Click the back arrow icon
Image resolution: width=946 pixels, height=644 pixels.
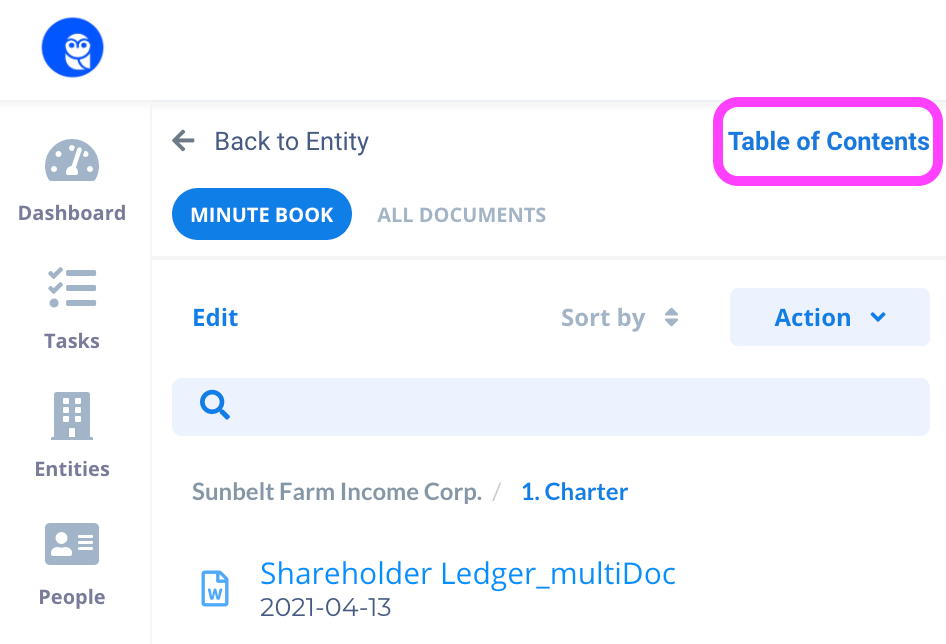[x=183, y=141]
